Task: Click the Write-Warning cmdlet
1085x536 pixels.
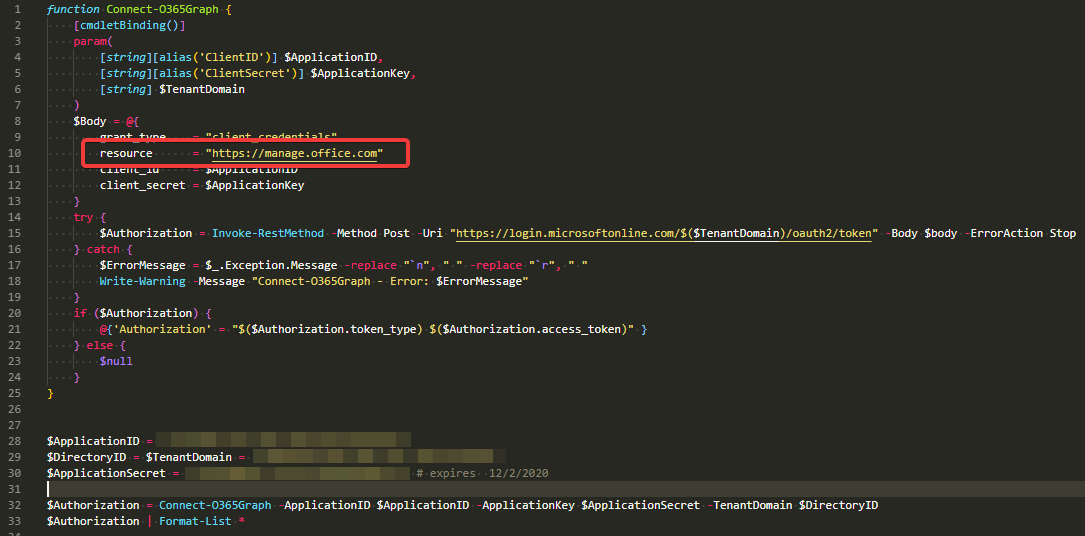Action: (x=143, y=281)
